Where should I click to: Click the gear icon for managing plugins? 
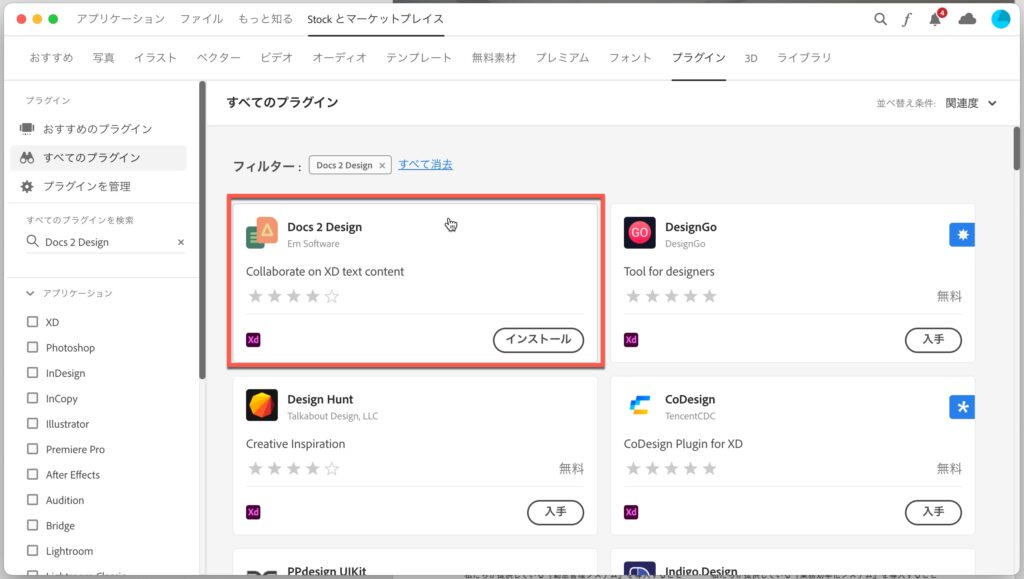coord(27,187)
